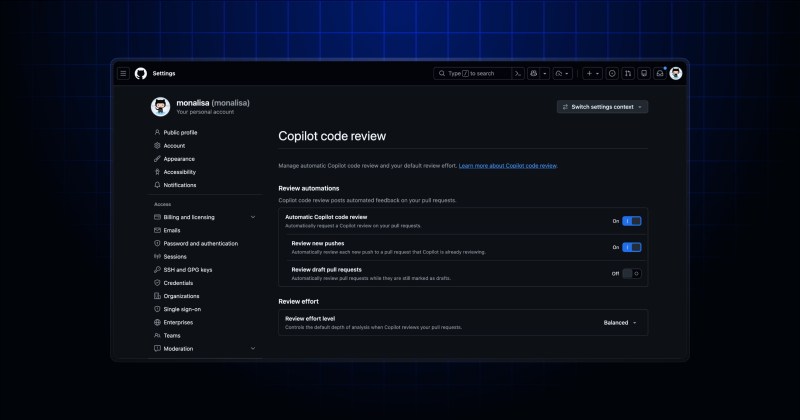800x420 pixels.
Task: Open Password and authentication settings
Action: pos(201,243)
